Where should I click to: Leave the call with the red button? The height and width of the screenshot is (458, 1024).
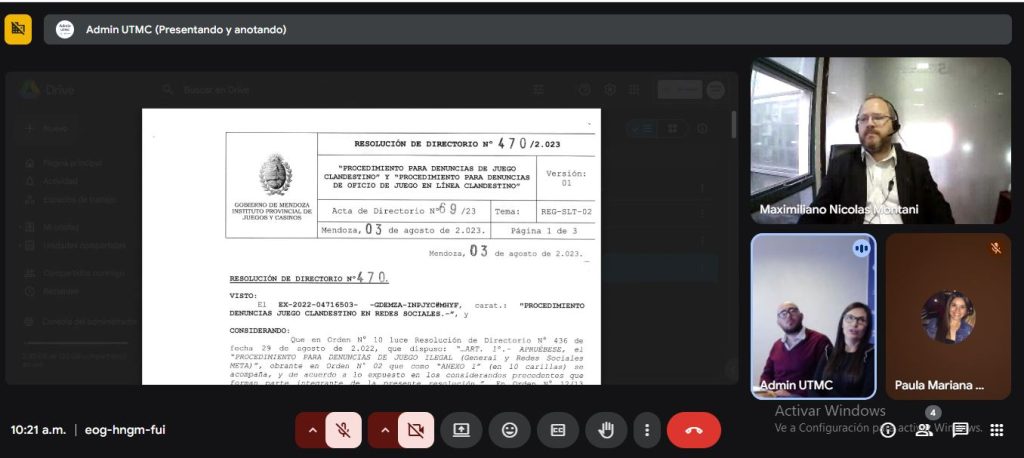[694, 430]
